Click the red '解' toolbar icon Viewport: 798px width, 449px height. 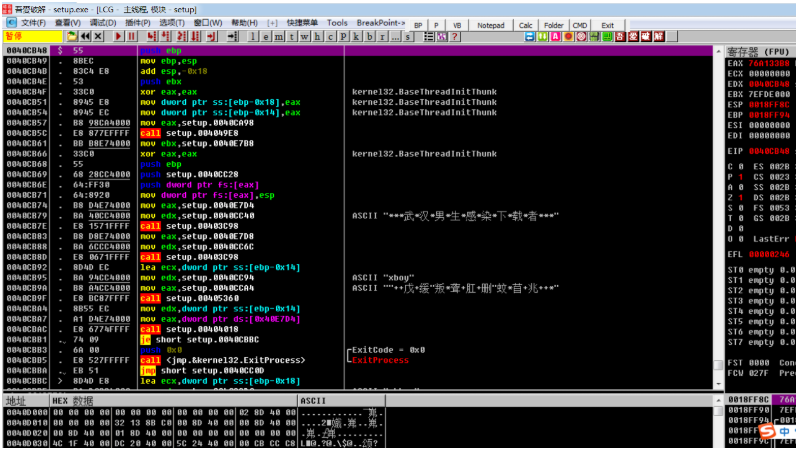(659, 37)
